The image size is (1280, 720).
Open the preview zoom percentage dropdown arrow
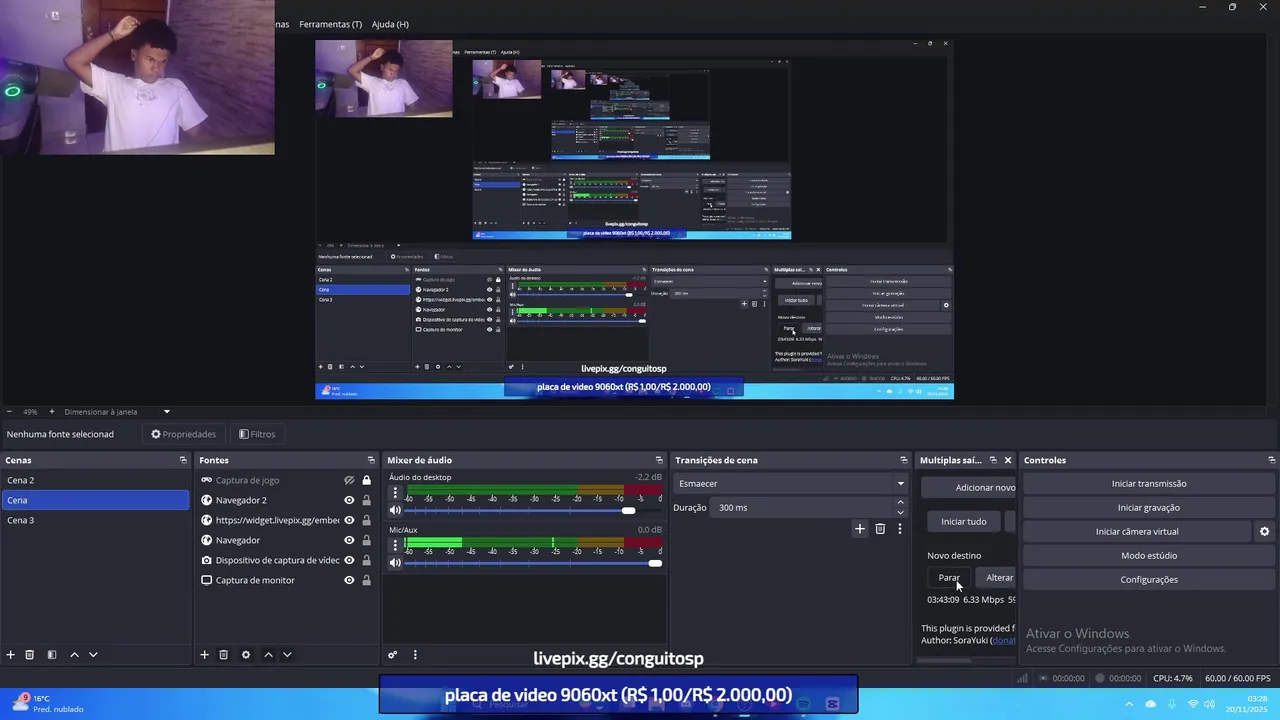[167, 412]
